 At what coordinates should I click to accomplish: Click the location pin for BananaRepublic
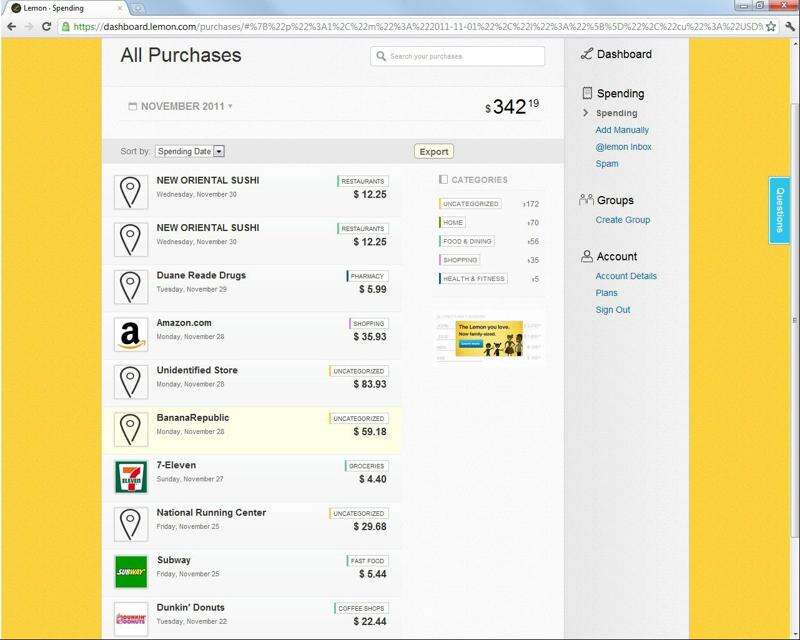click(x=131, y=429)
